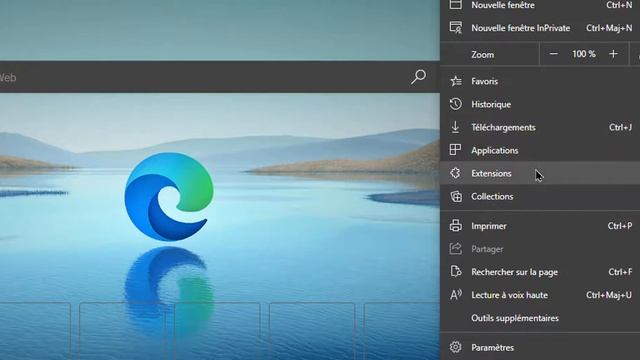This screenshot has width=640, height=360.
Task: Expand Outils supplémentaires submenu
Action: point(540,318)
